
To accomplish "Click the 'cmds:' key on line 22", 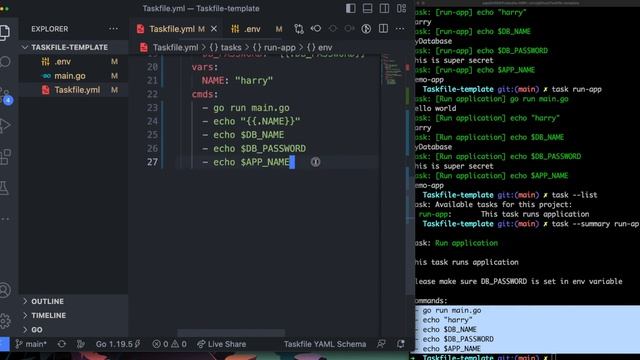I will tap(205, 94).
